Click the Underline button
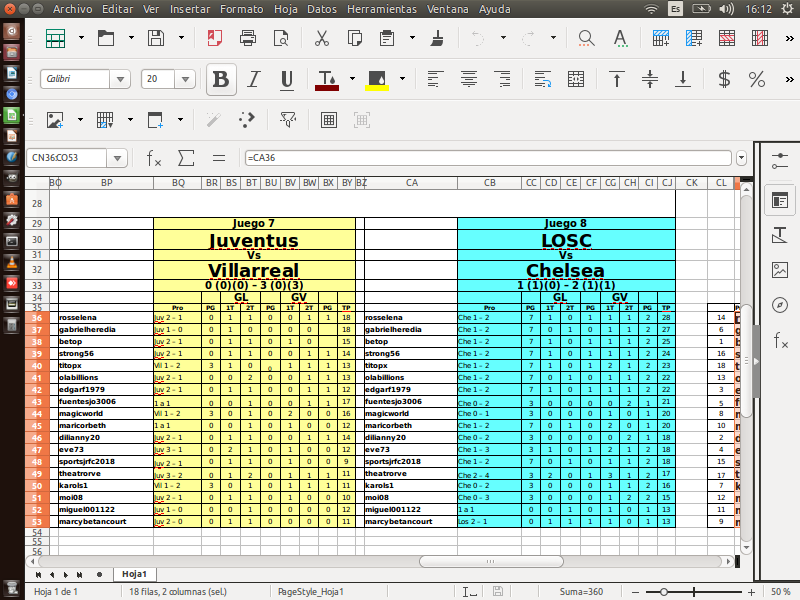Image resolution: width=800 pixels, height=600 pixels. tap(287, 79)
